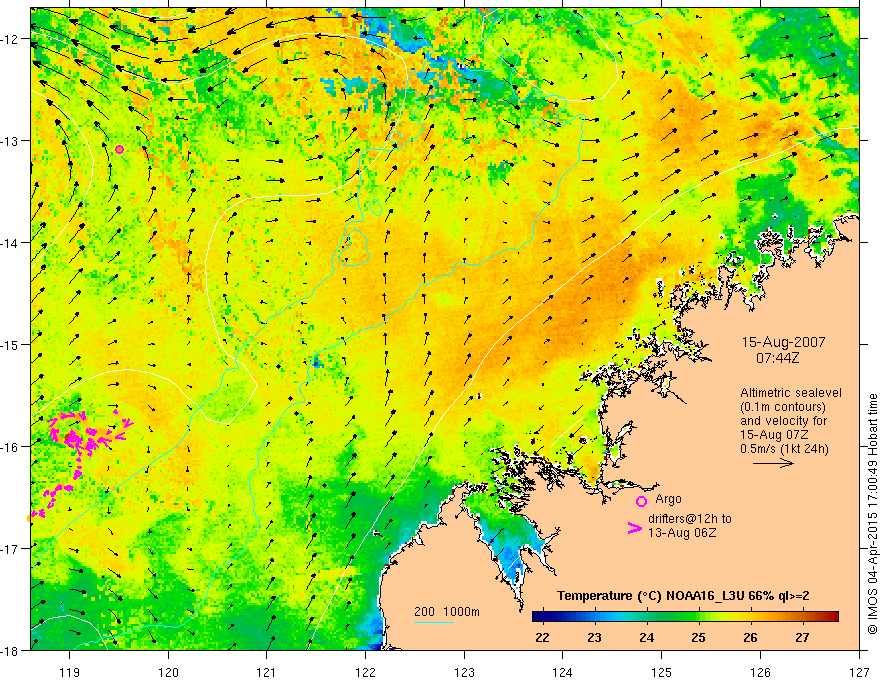
Task: Click the -17 latitude axis label
Action: [x=10, y=549]
